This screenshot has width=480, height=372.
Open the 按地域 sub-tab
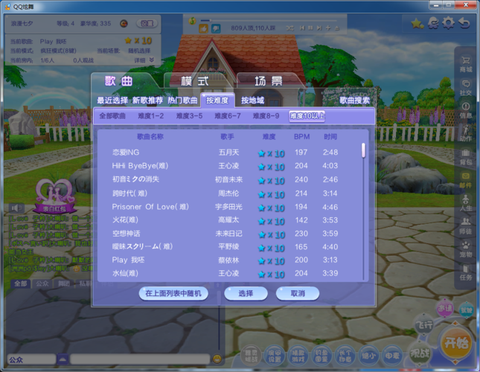click(252, 100)
